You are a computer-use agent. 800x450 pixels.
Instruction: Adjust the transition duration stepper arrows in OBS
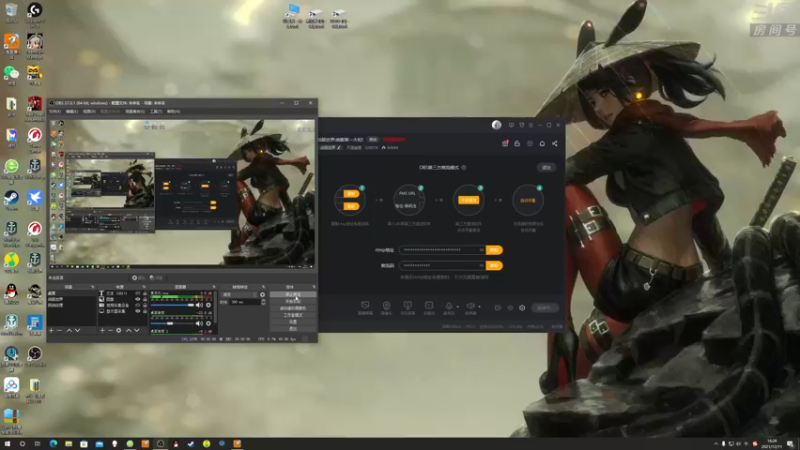263,302
